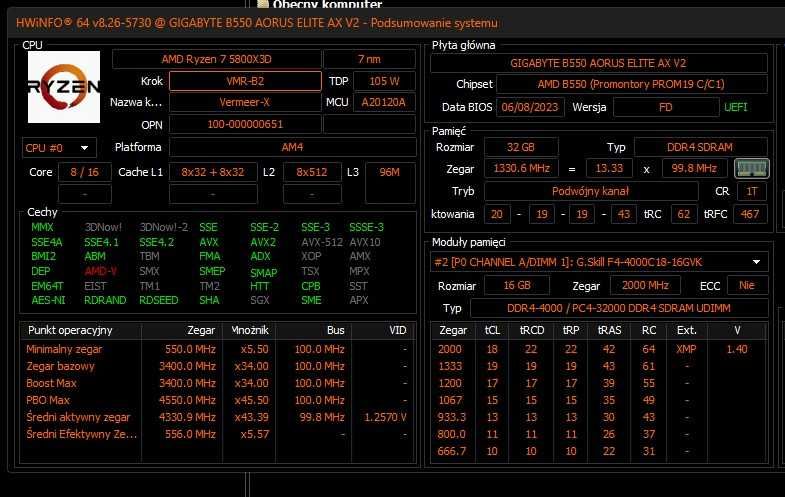
Task: Click the SHA feature flag
Action: [209, 300]
